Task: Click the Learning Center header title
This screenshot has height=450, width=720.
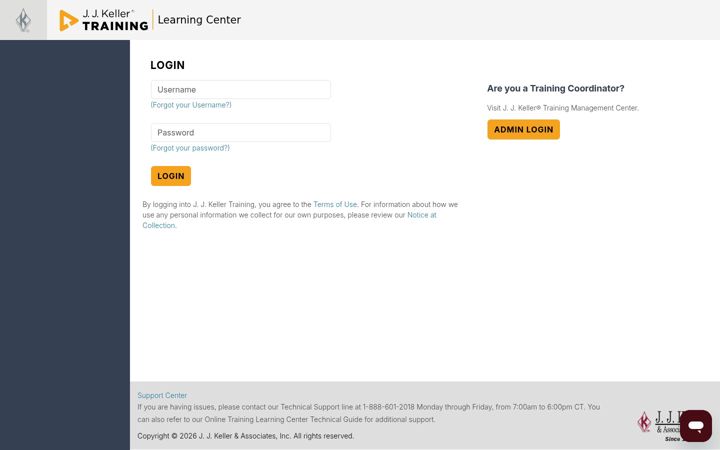Action: pyautogui.click(x=199, y=20)
